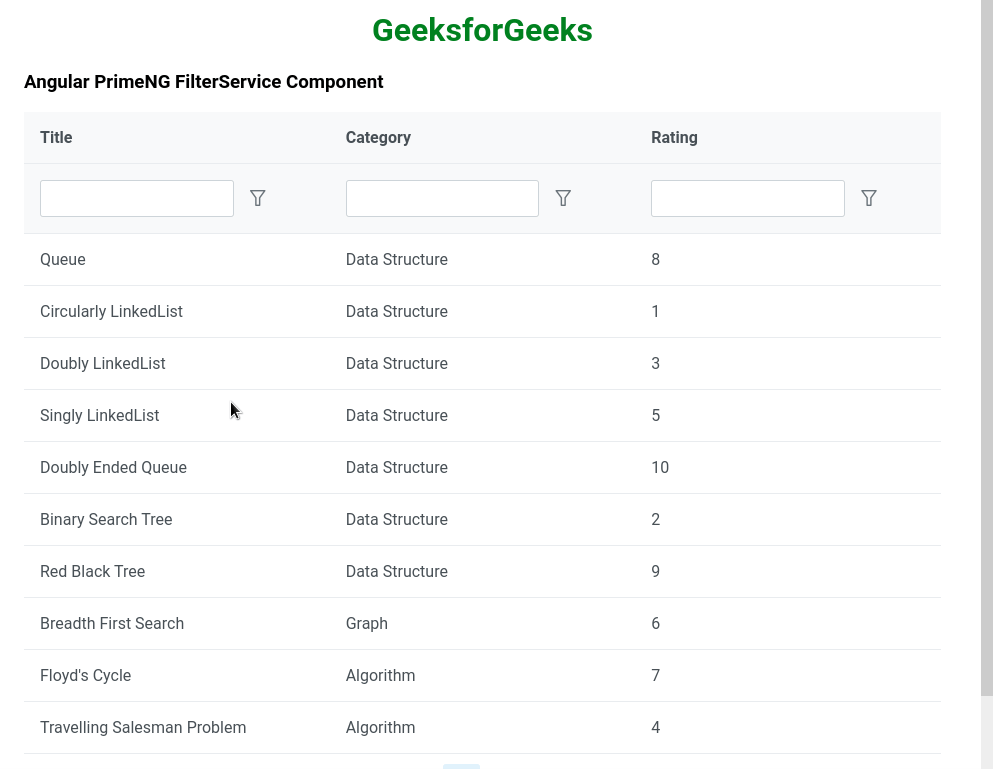Select the Circularly LinkedList row
993x769 pixels.
[x=111, y=311]
